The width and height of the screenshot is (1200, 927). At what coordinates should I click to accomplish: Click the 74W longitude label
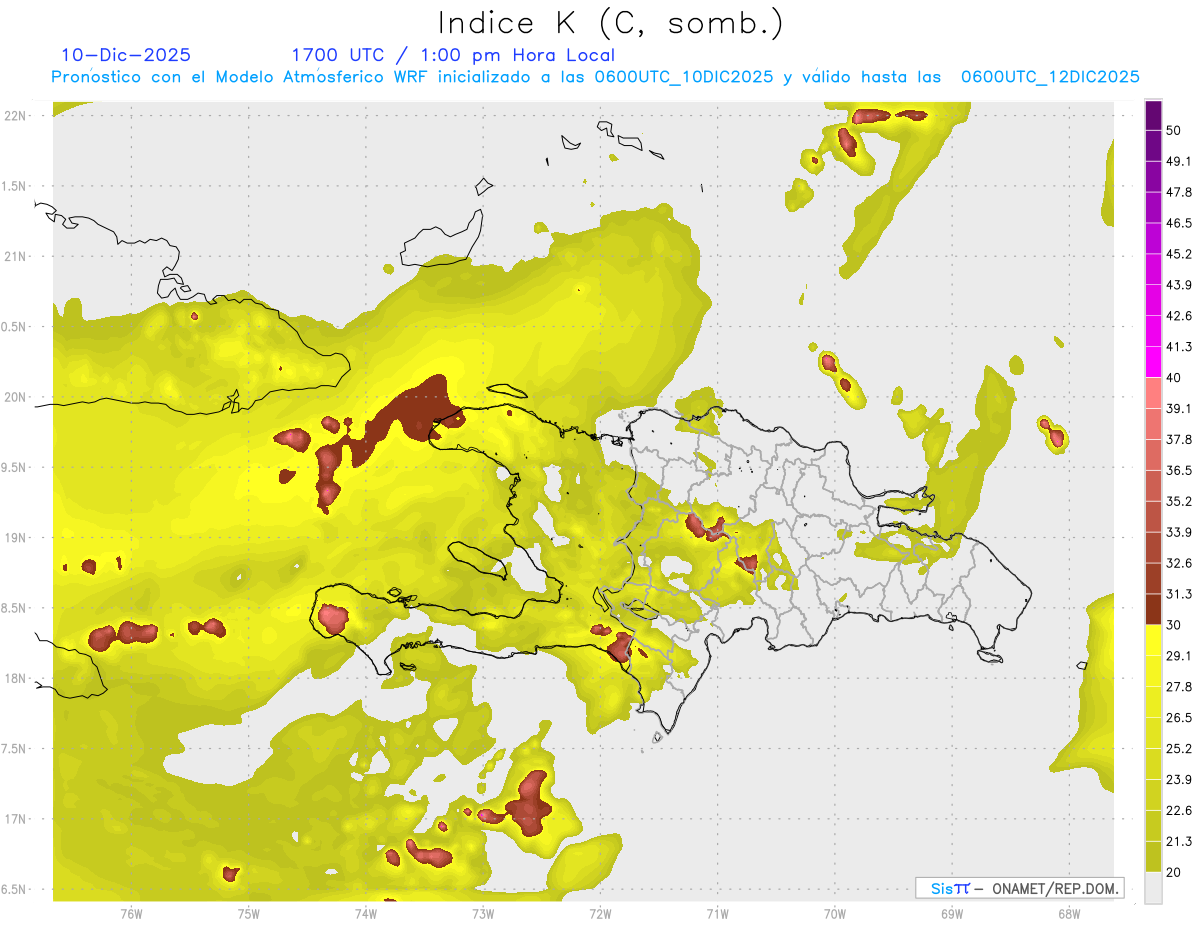tap(366, 914)
